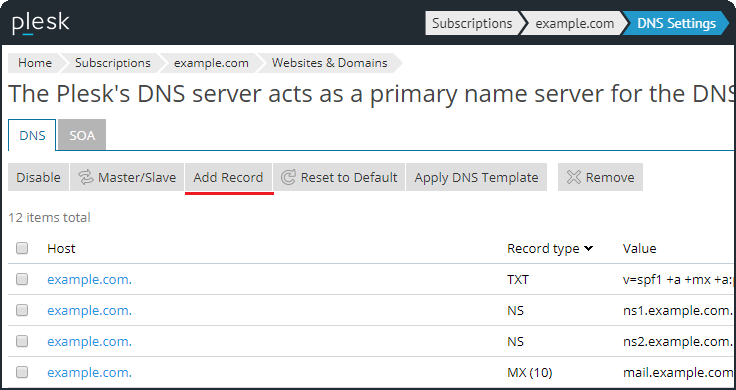Open example.com in the lower breadcrumb
Image resolution: width=736 pixels, height=390 pixels.
coord(211,63)
